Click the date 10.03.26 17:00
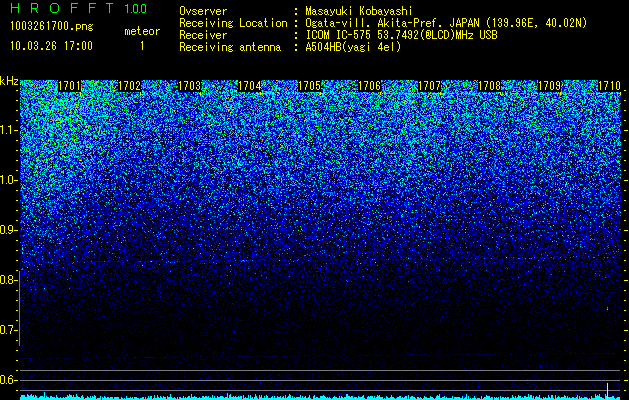The width and height of the screenshot is (629, 400). [x=51, y=46]
